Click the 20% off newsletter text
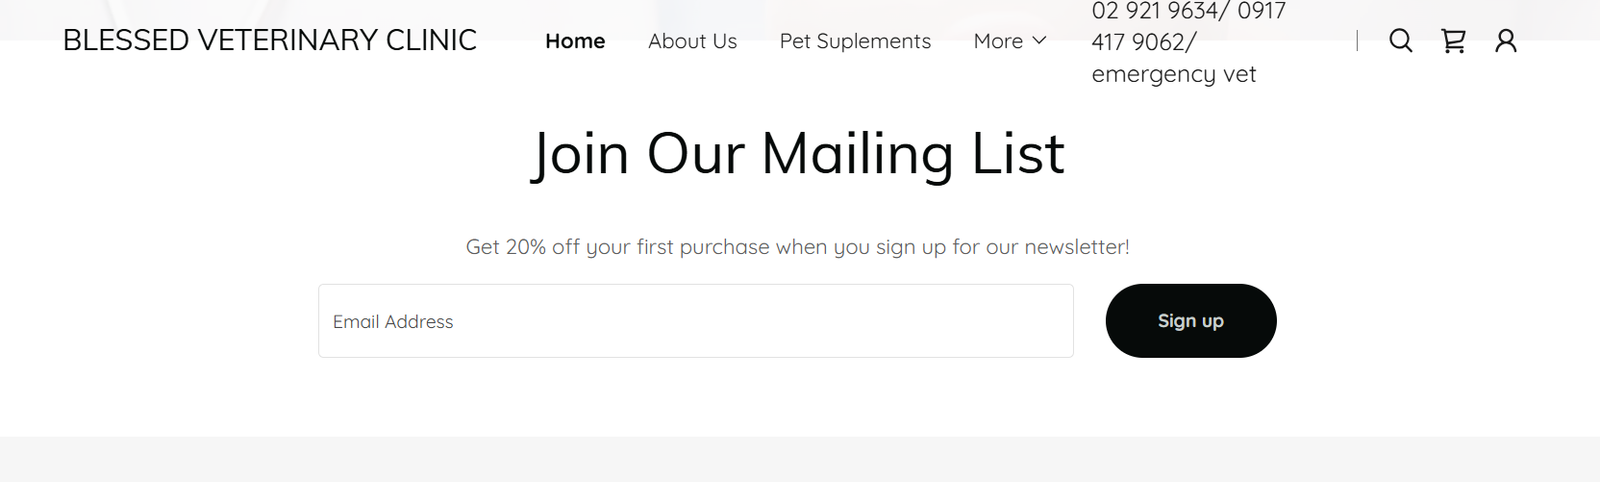The image size is (1600, 482). pyautogui.click(x=797, y=247)
